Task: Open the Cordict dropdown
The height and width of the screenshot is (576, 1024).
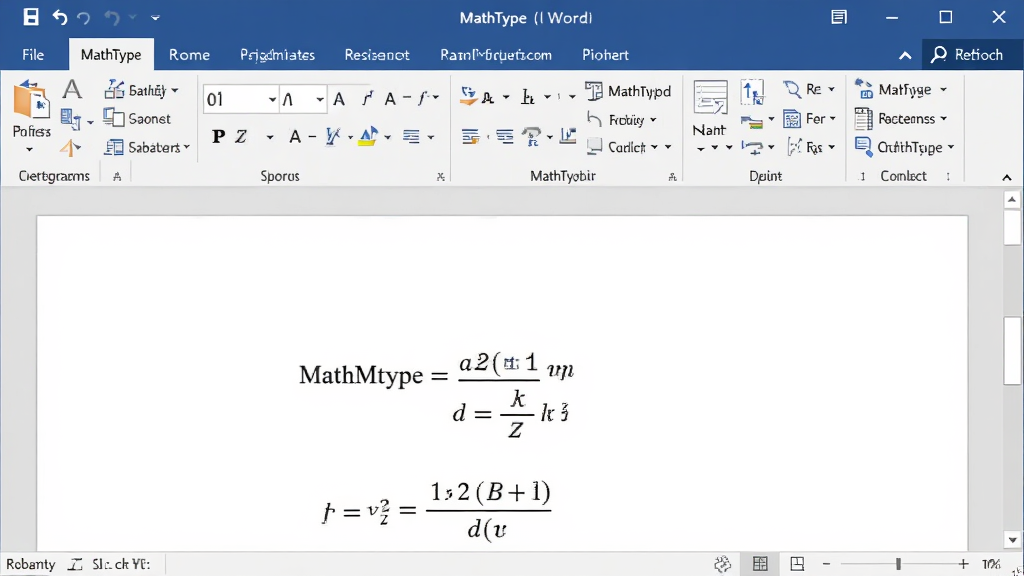Action: tap(629, 147)
